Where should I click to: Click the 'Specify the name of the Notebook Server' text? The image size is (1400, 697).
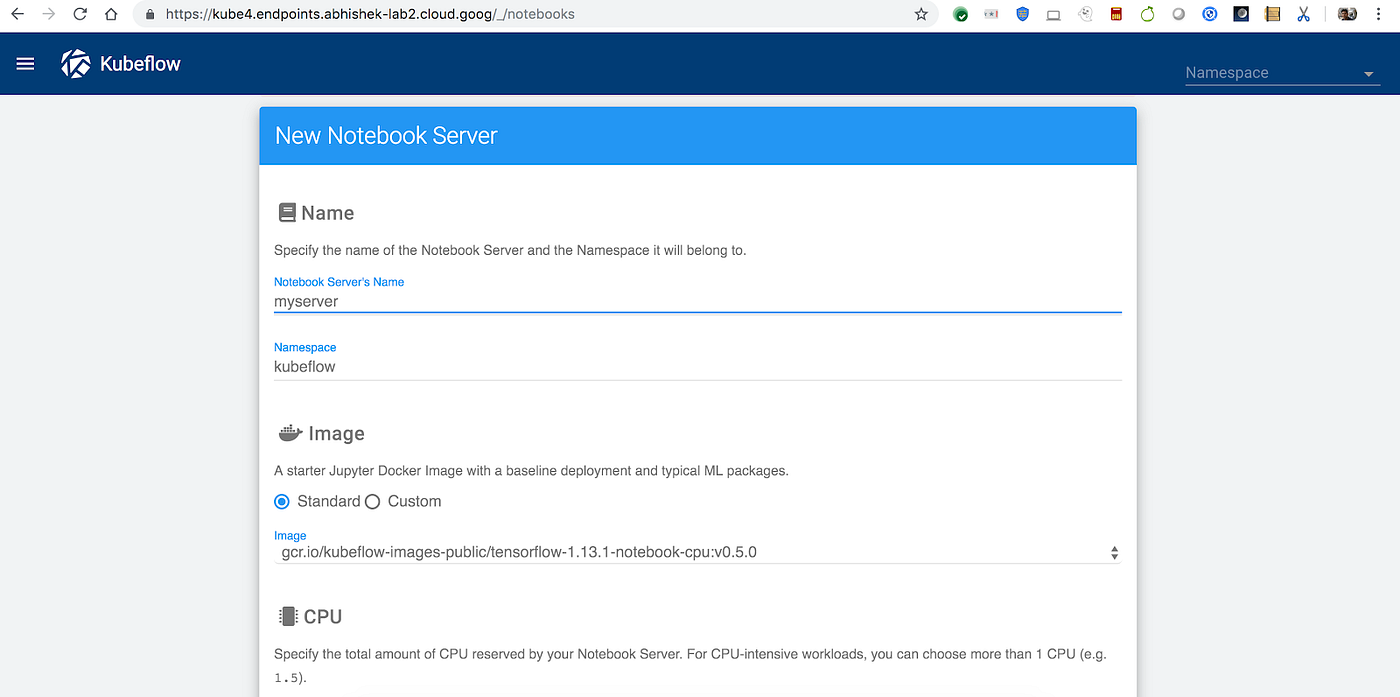pos(510,250)
